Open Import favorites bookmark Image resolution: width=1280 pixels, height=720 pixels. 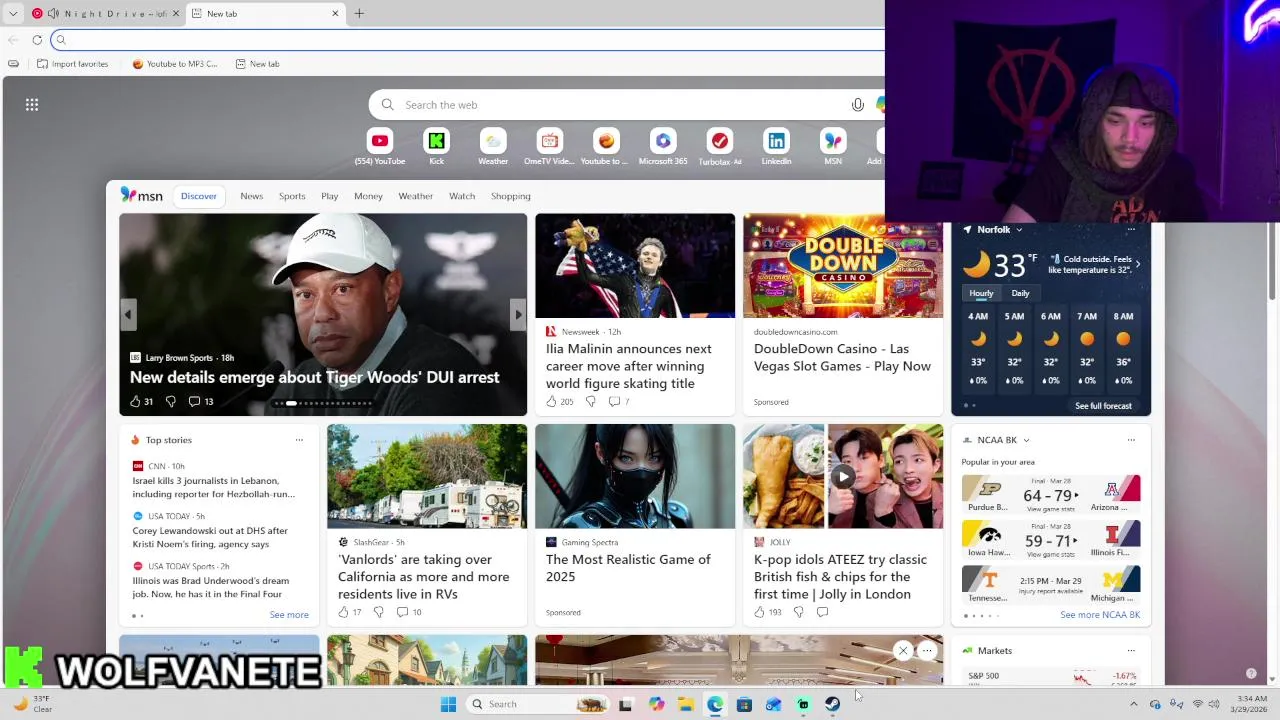pos(72,64)
